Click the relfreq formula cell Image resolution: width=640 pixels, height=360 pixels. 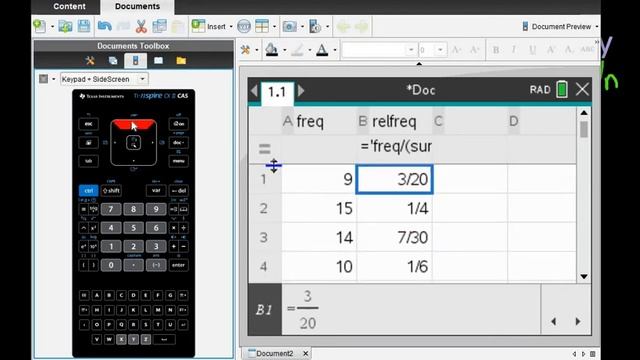coord(395,147)
